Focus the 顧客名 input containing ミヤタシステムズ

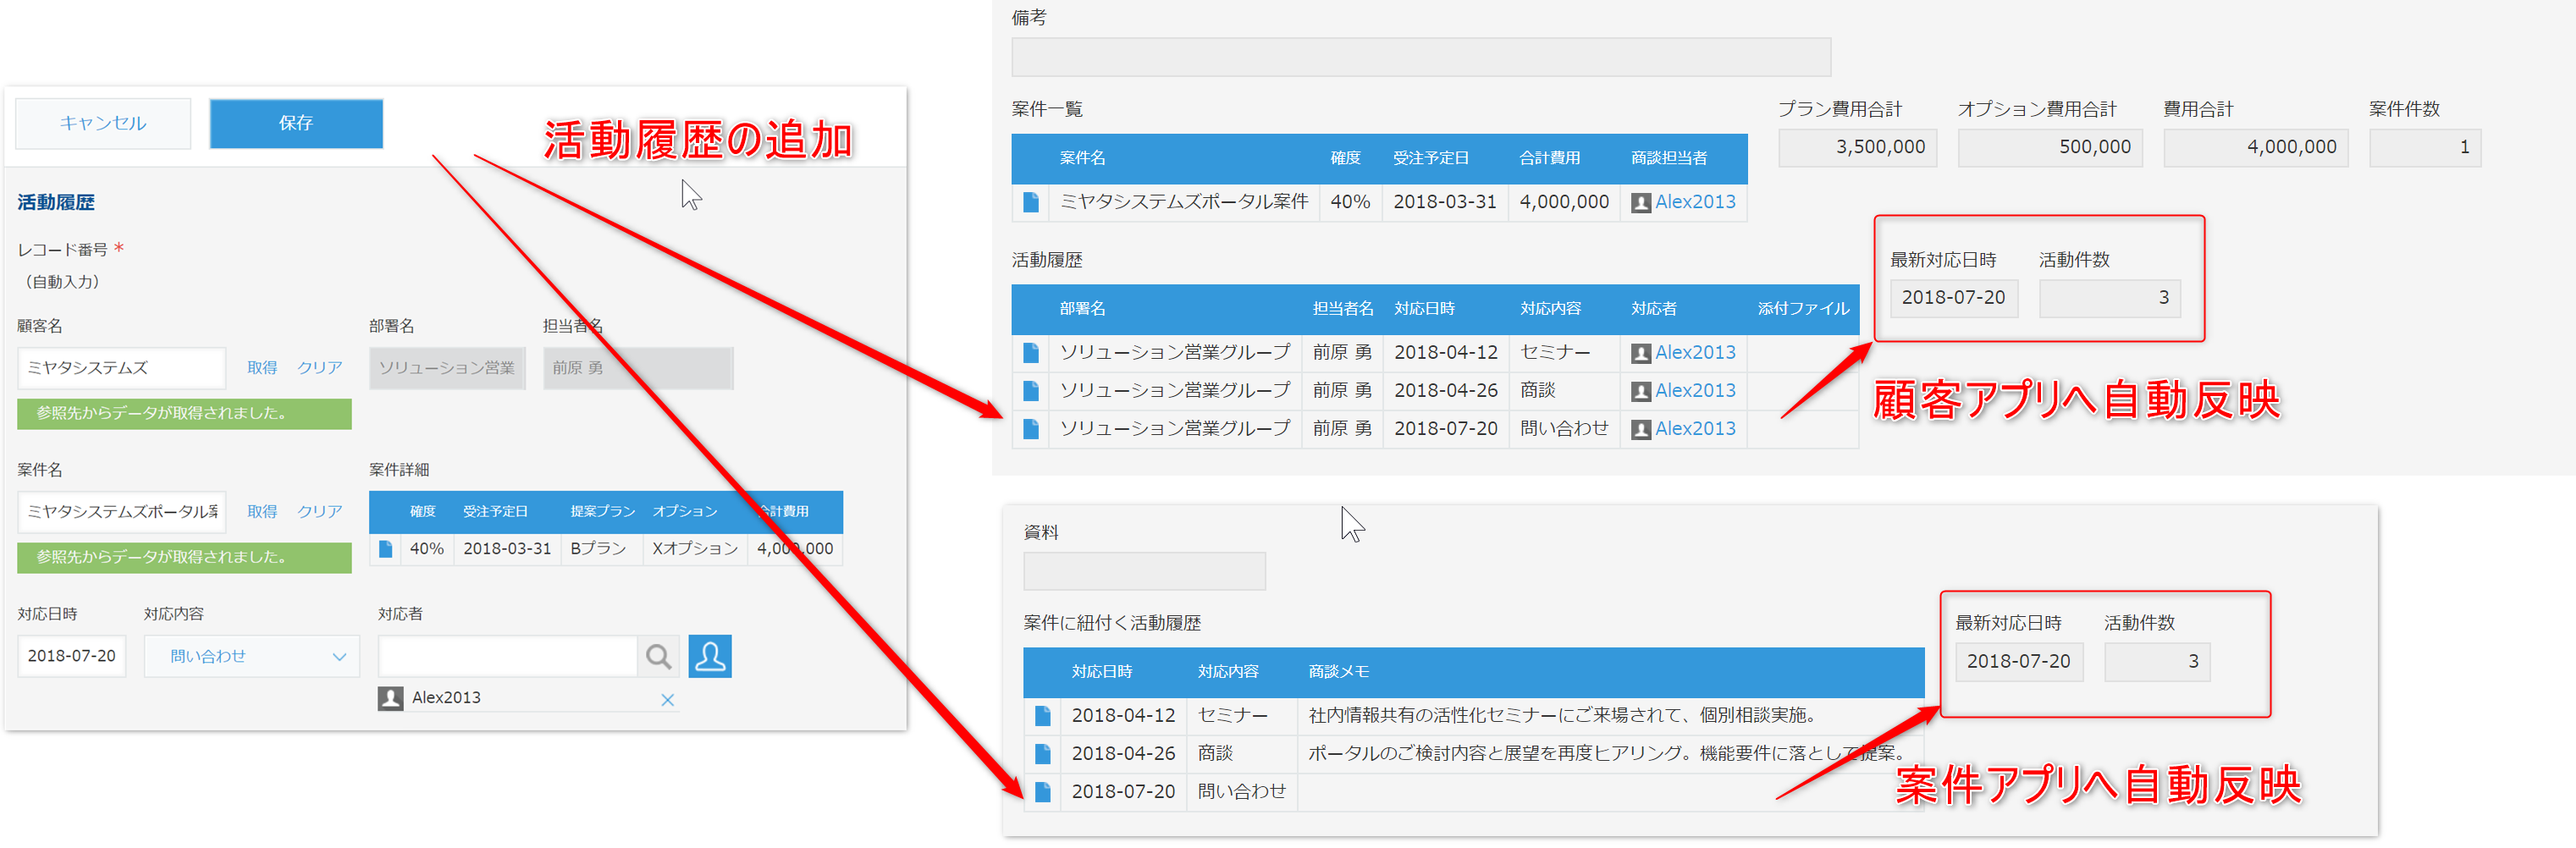tap(122, 368)
